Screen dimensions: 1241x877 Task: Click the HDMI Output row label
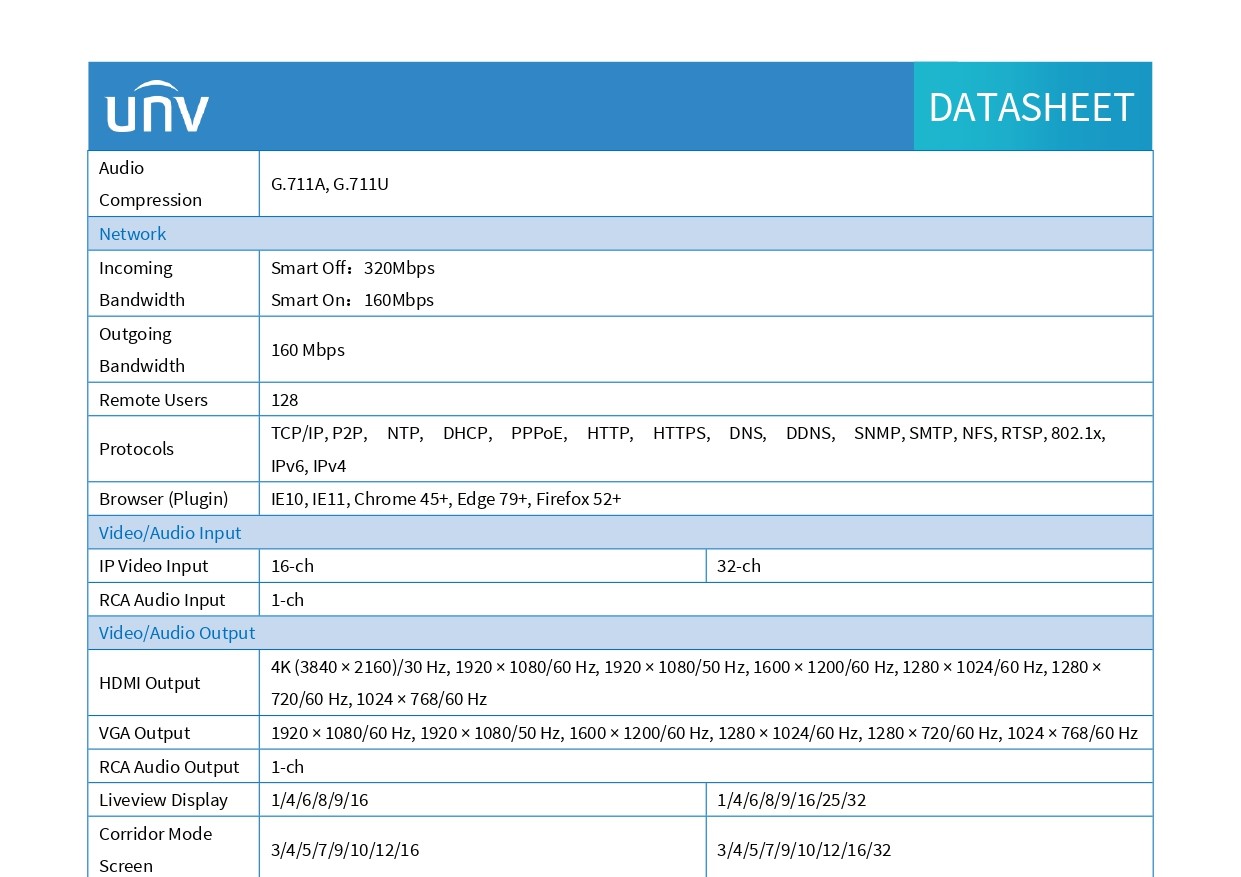(x=149, y=683)
